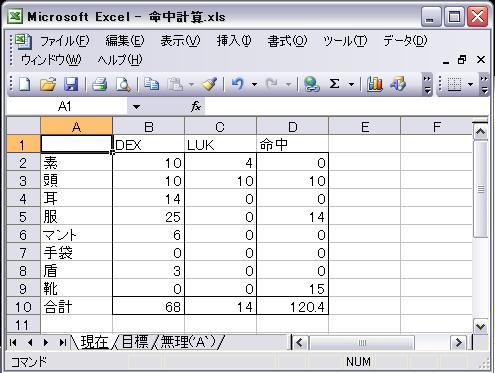This screenshot has width=495, height=373.
Task: Click the horizontal scrollbar left arrow
Action: tap(299, 342)
